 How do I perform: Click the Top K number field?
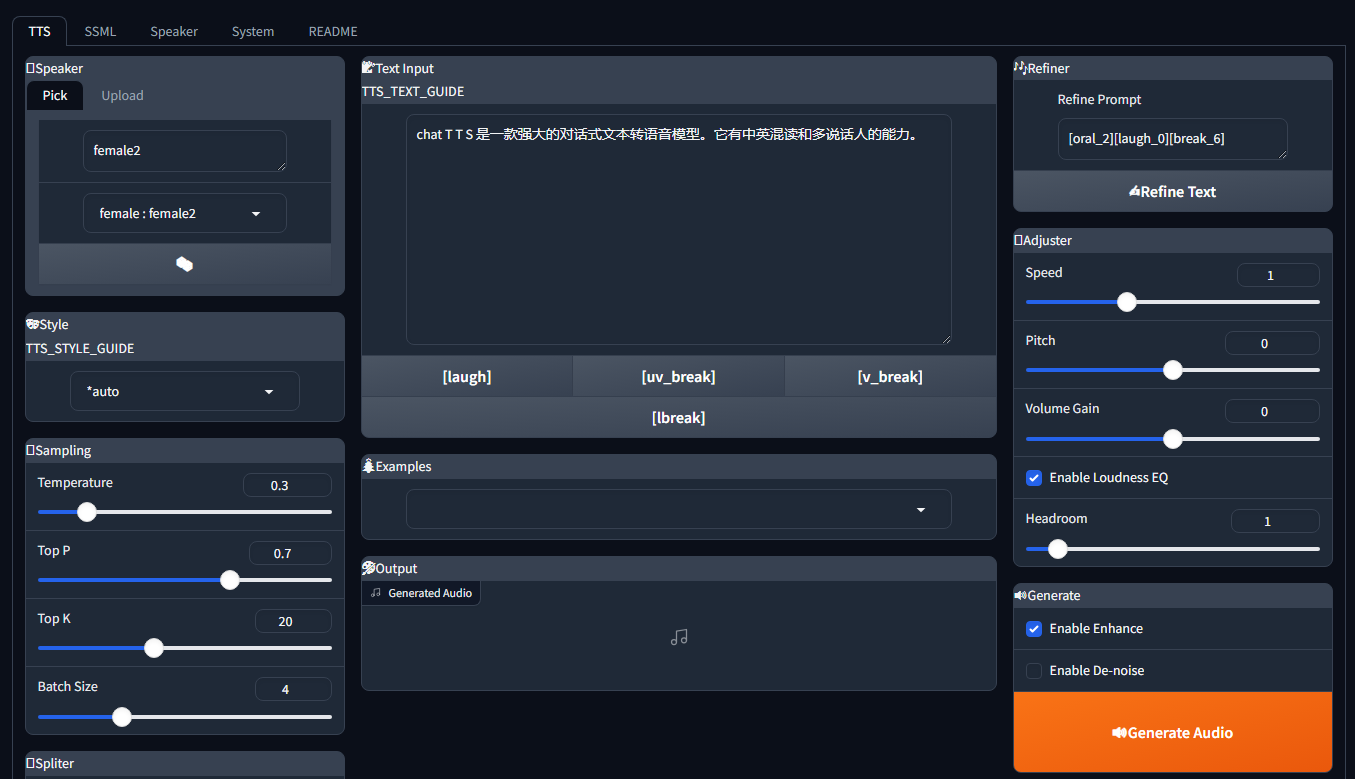click(x=293, y=621)
